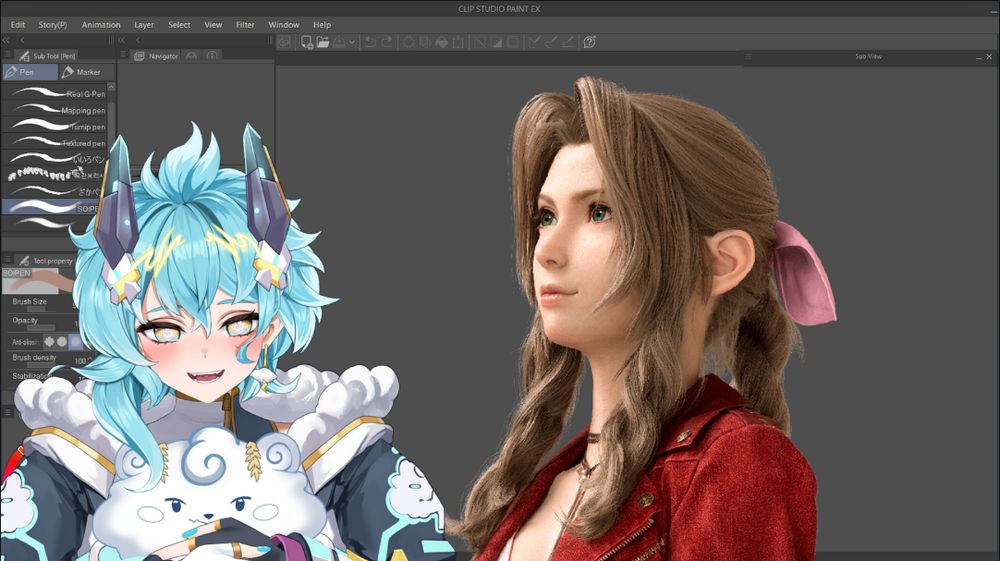Image resolution: width=1000 pixels, height=561 pixels.
Task: Select the dotted-texture stroke brush row
Action: [x=51, y=174]
